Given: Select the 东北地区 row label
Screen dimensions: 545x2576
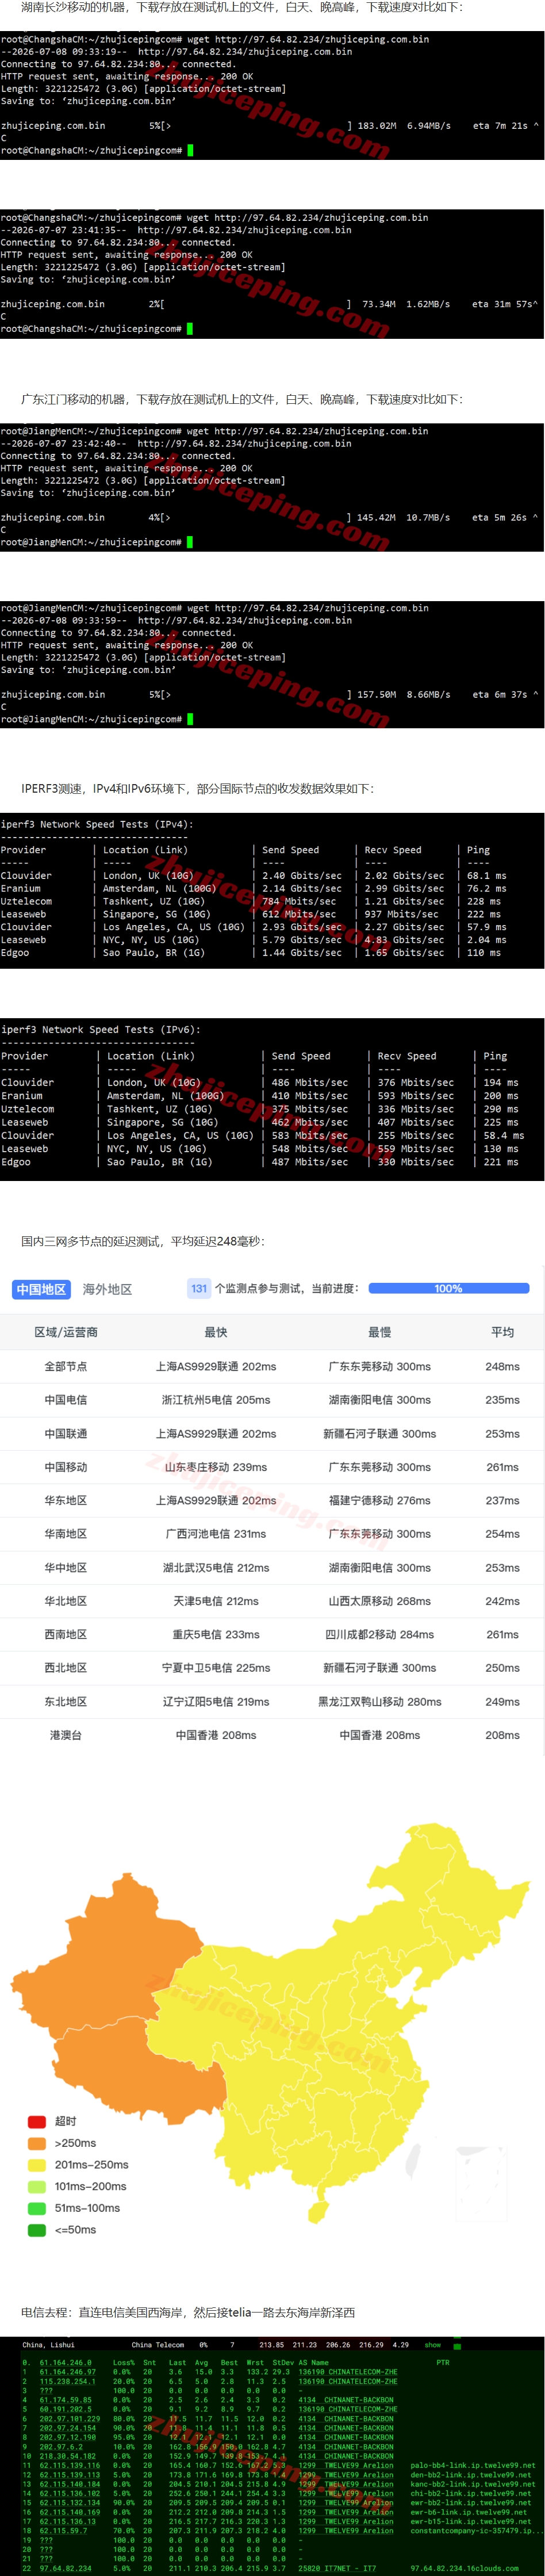Looking at the screenshot, I should coord(66,1701).
